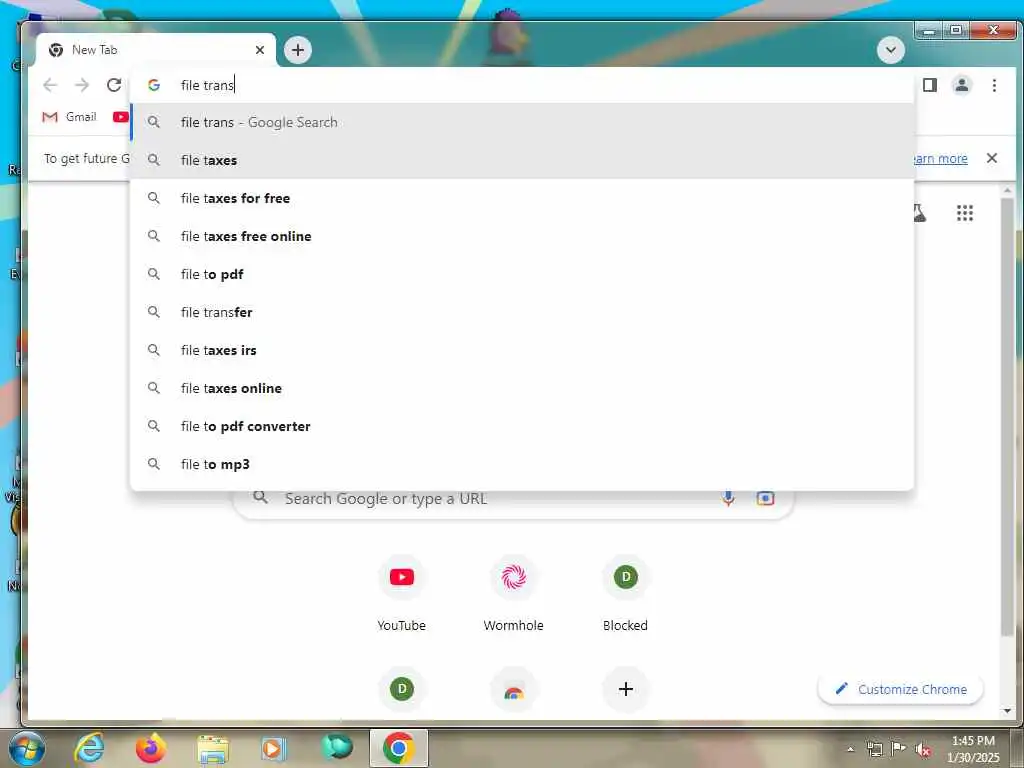
Task: Go back with the back arrow
Action: pos(50,85)
